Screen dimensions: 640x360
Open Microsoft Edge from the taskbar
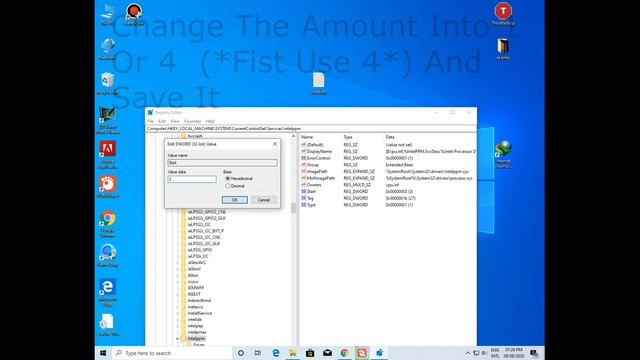tap(276, 353)
